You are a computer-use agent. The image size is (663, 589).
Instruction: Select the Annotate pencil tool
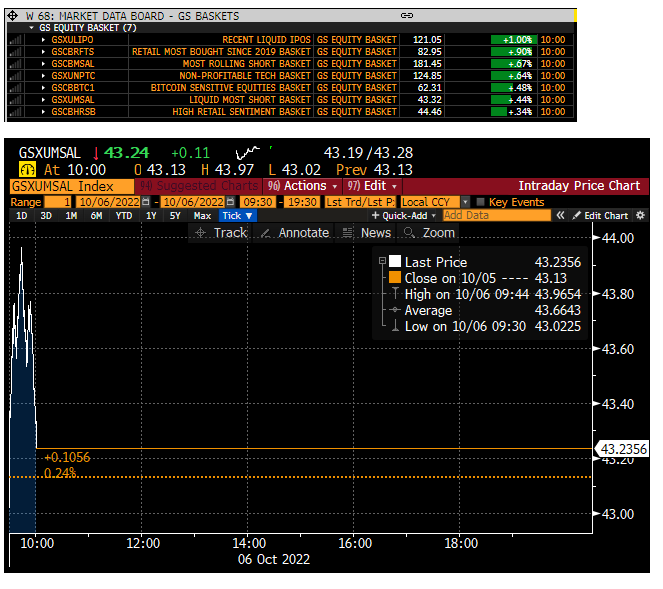click(295, 233)
